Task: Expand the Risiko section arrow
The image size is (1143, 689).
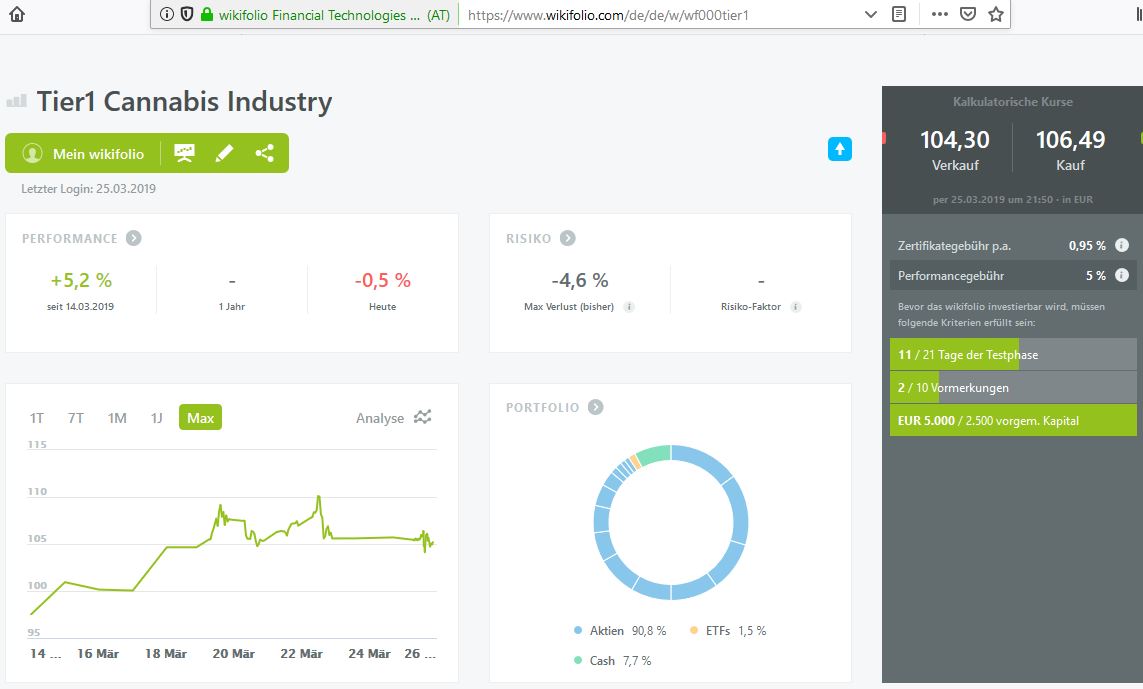Action: pyautogui.click(x=567, y=238)
